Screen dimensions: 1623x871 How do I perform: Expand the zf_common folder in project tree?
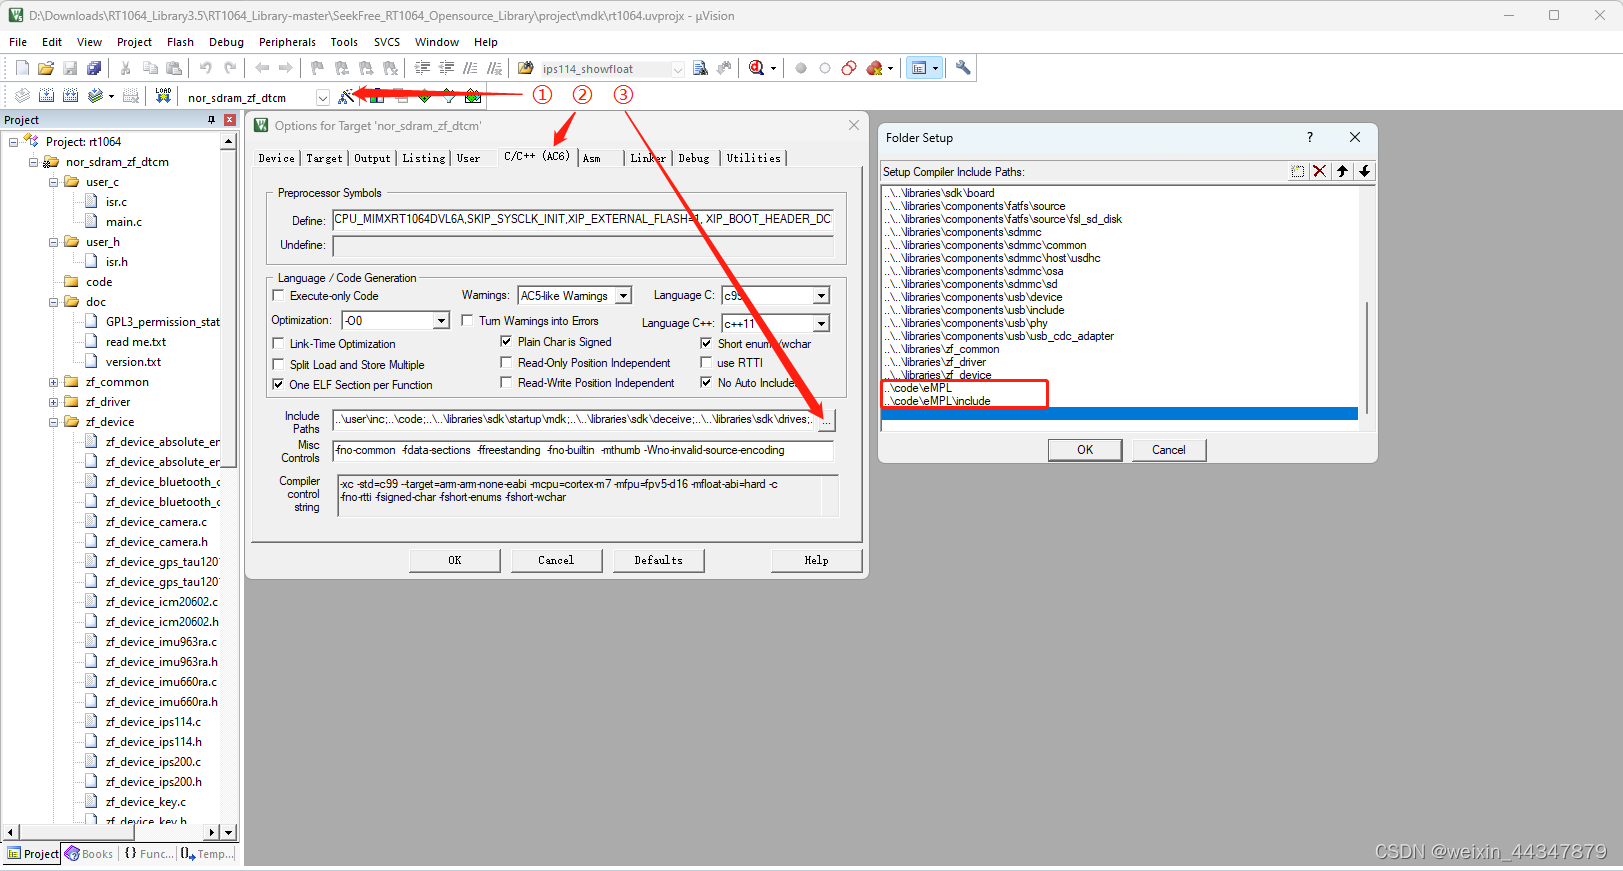click(53, 382)
